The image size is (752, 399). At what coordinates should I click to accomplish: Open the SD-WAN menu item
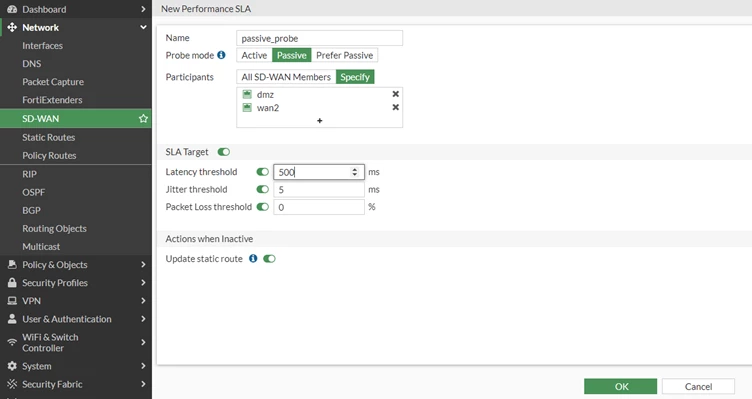pos(76,118)
